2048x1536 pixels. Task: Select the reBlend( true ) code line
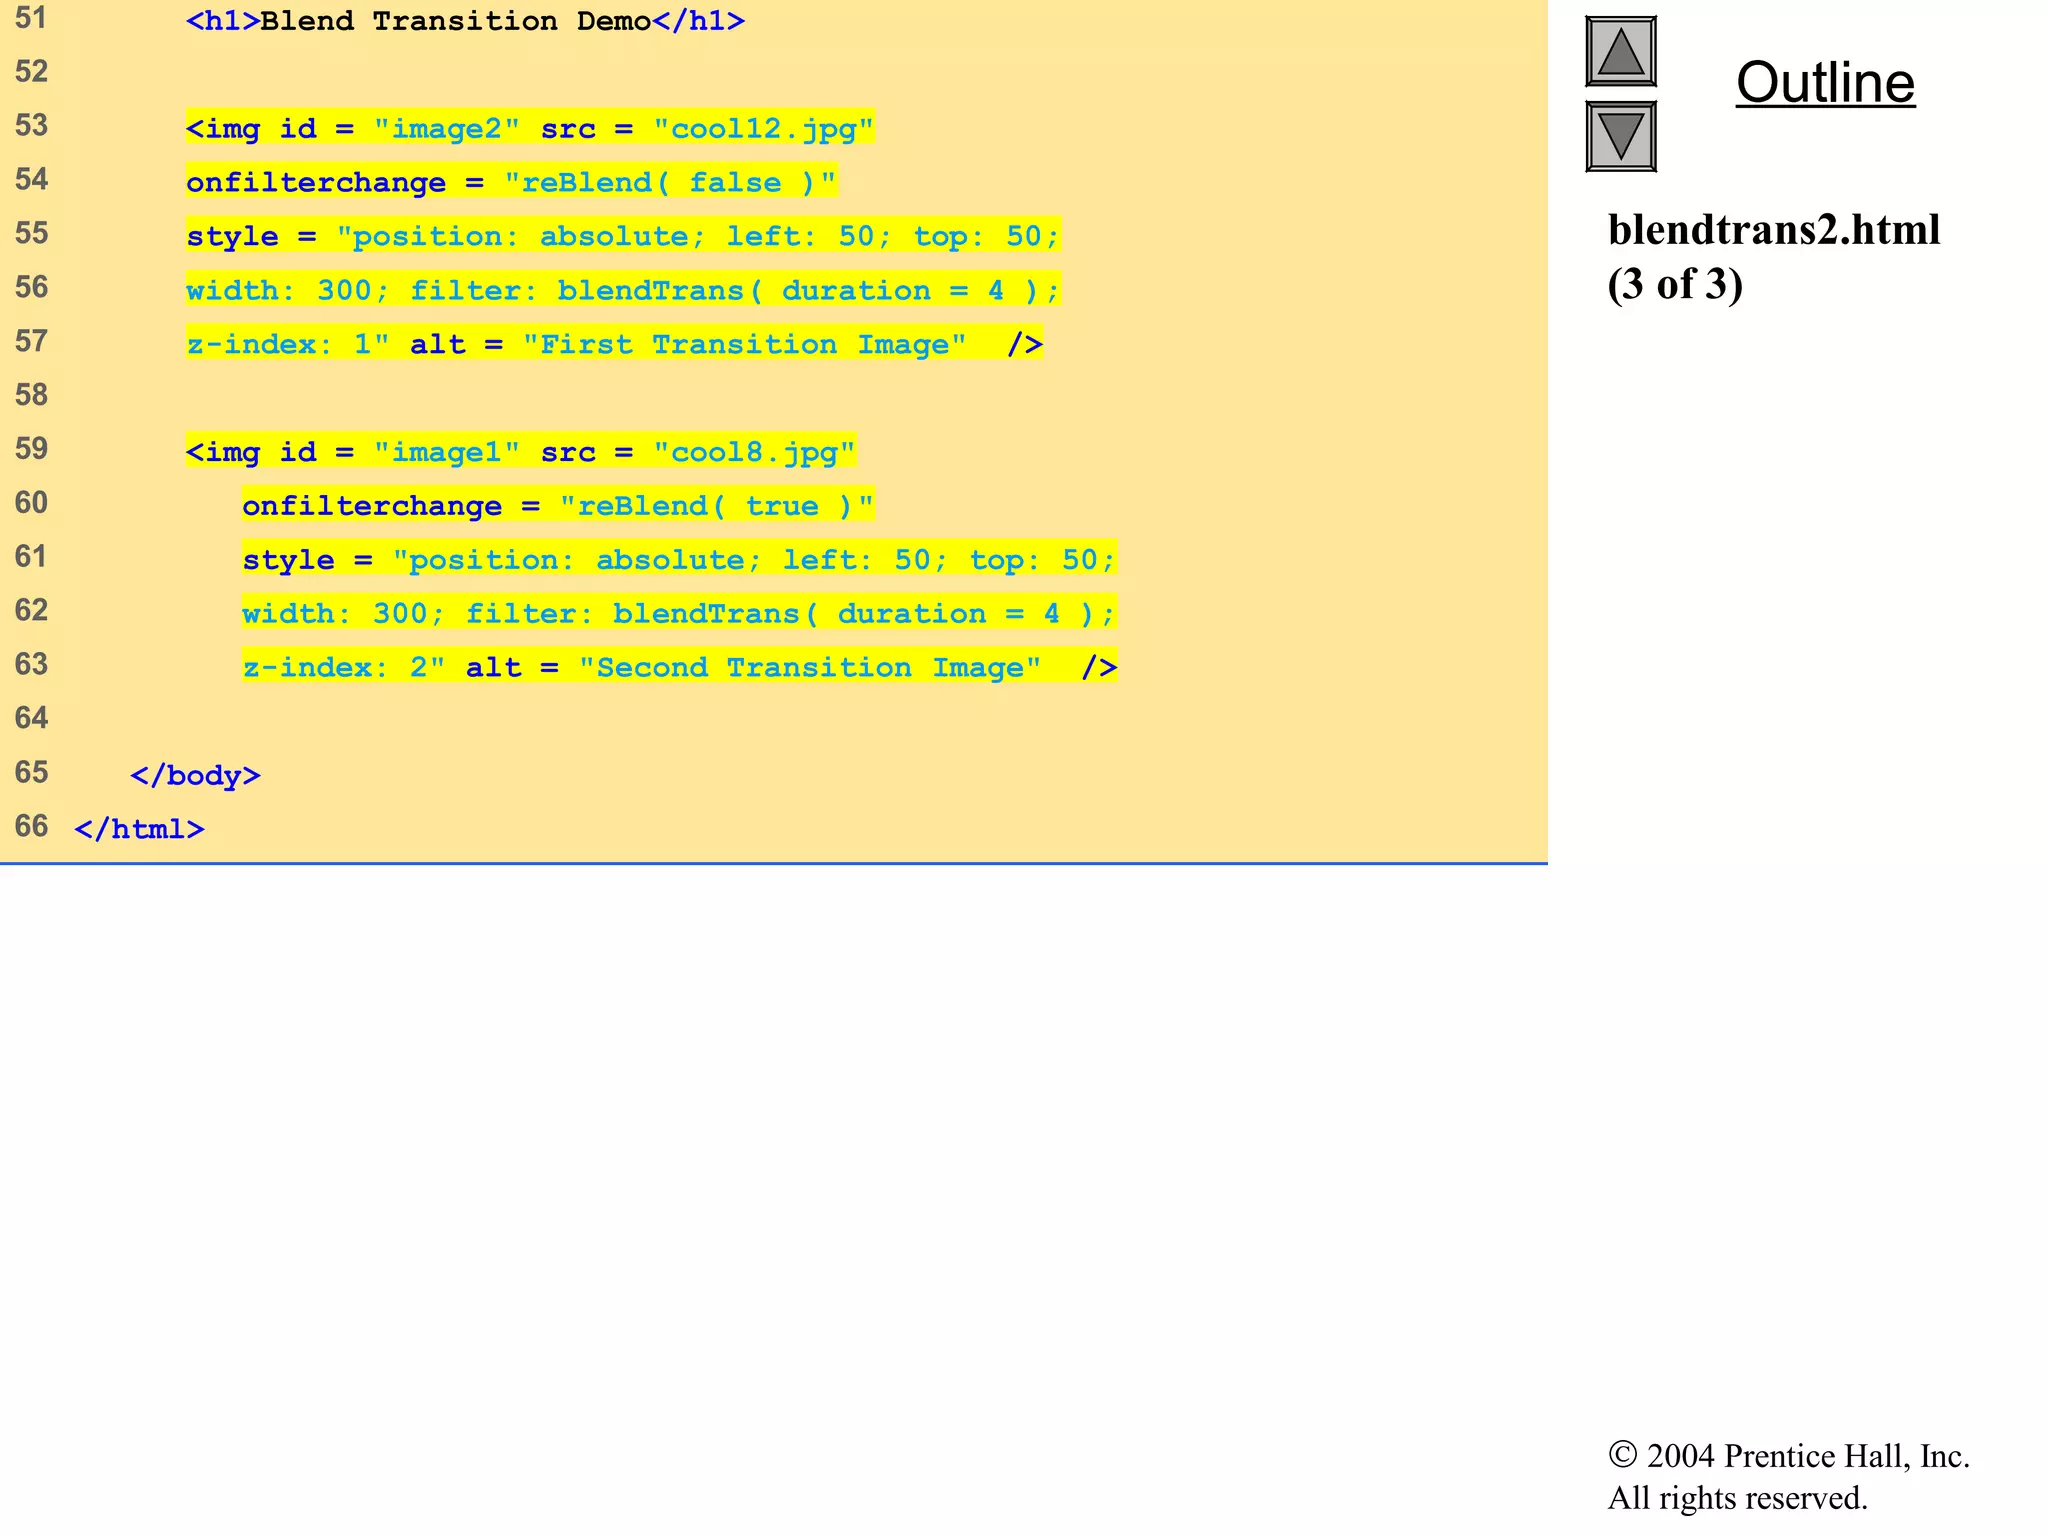click(x=558, y=506)
